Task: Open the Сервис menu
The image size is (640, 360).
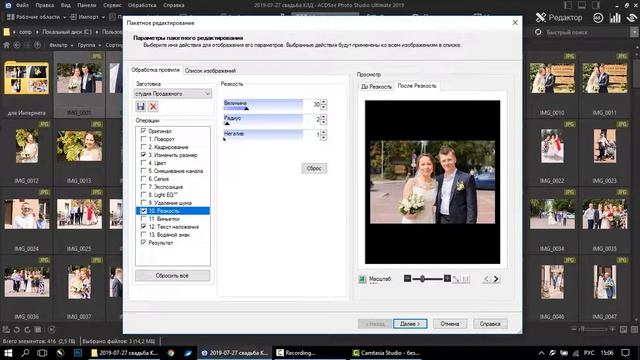Action: [112, 5]
